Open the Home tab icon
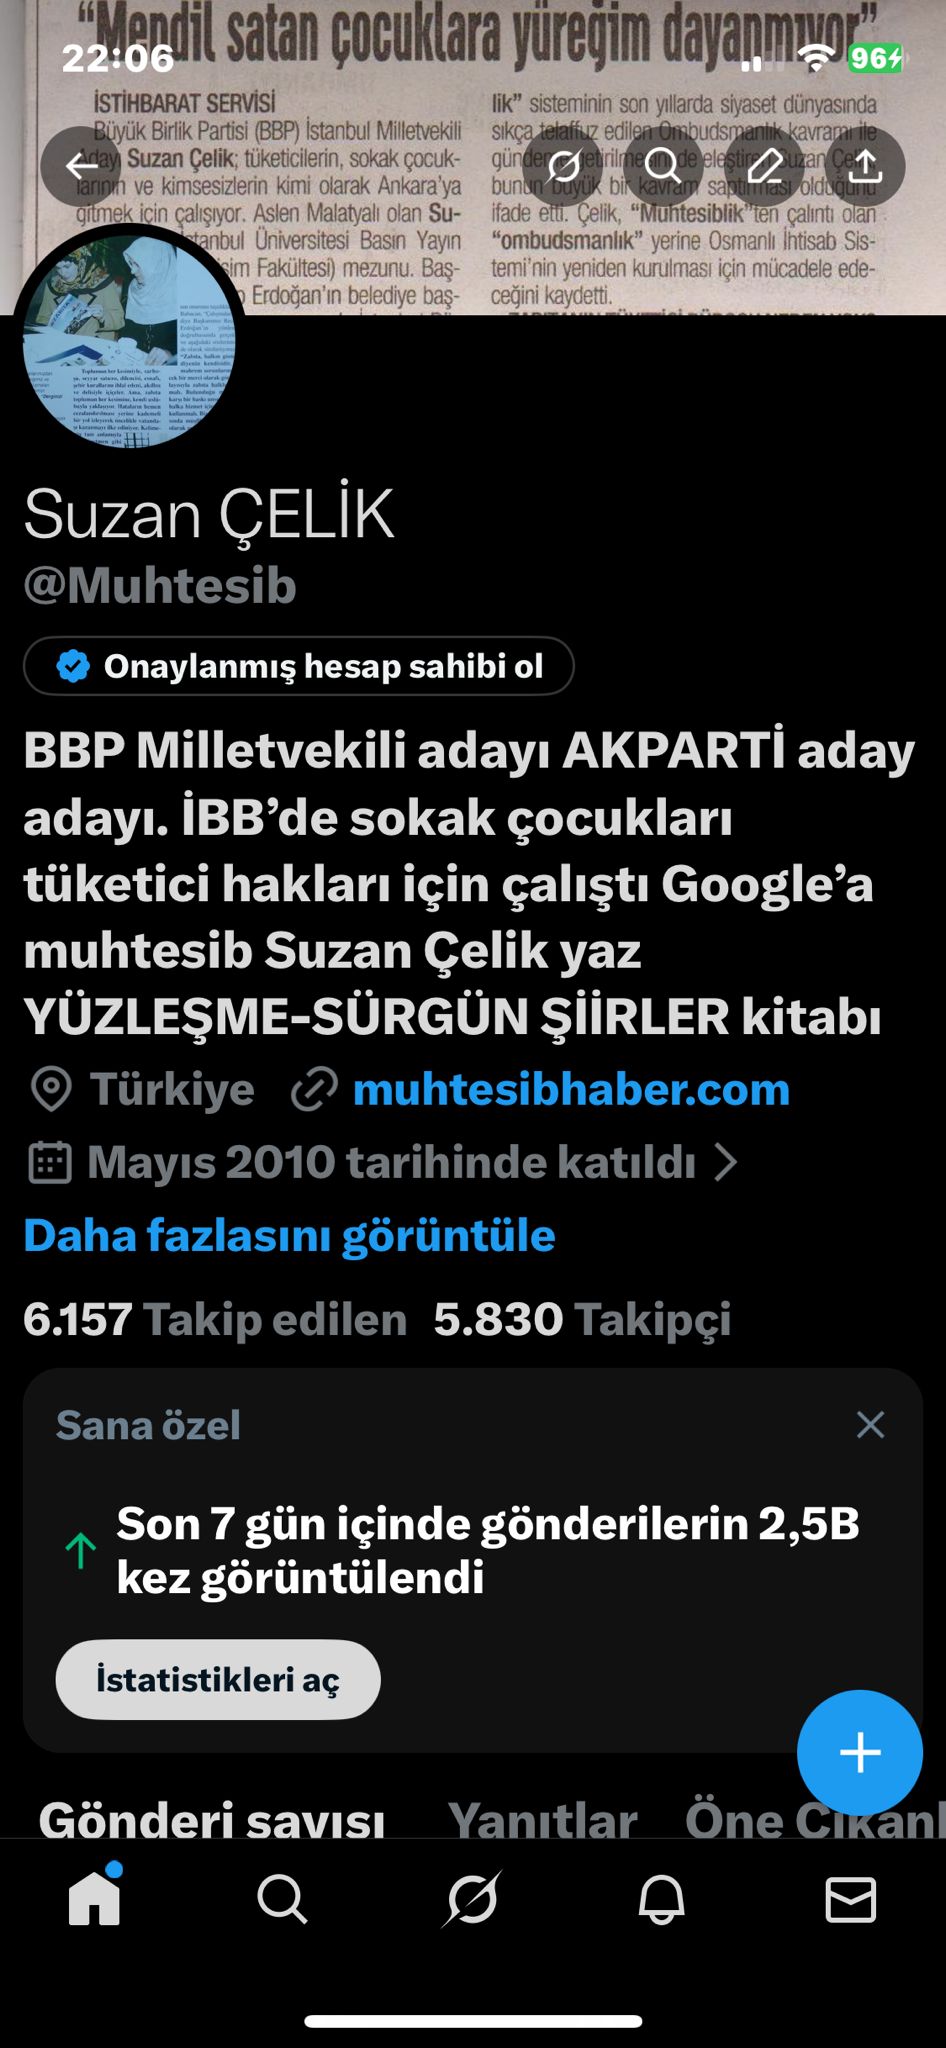Screen dimensions: 946x2048 94,1898
